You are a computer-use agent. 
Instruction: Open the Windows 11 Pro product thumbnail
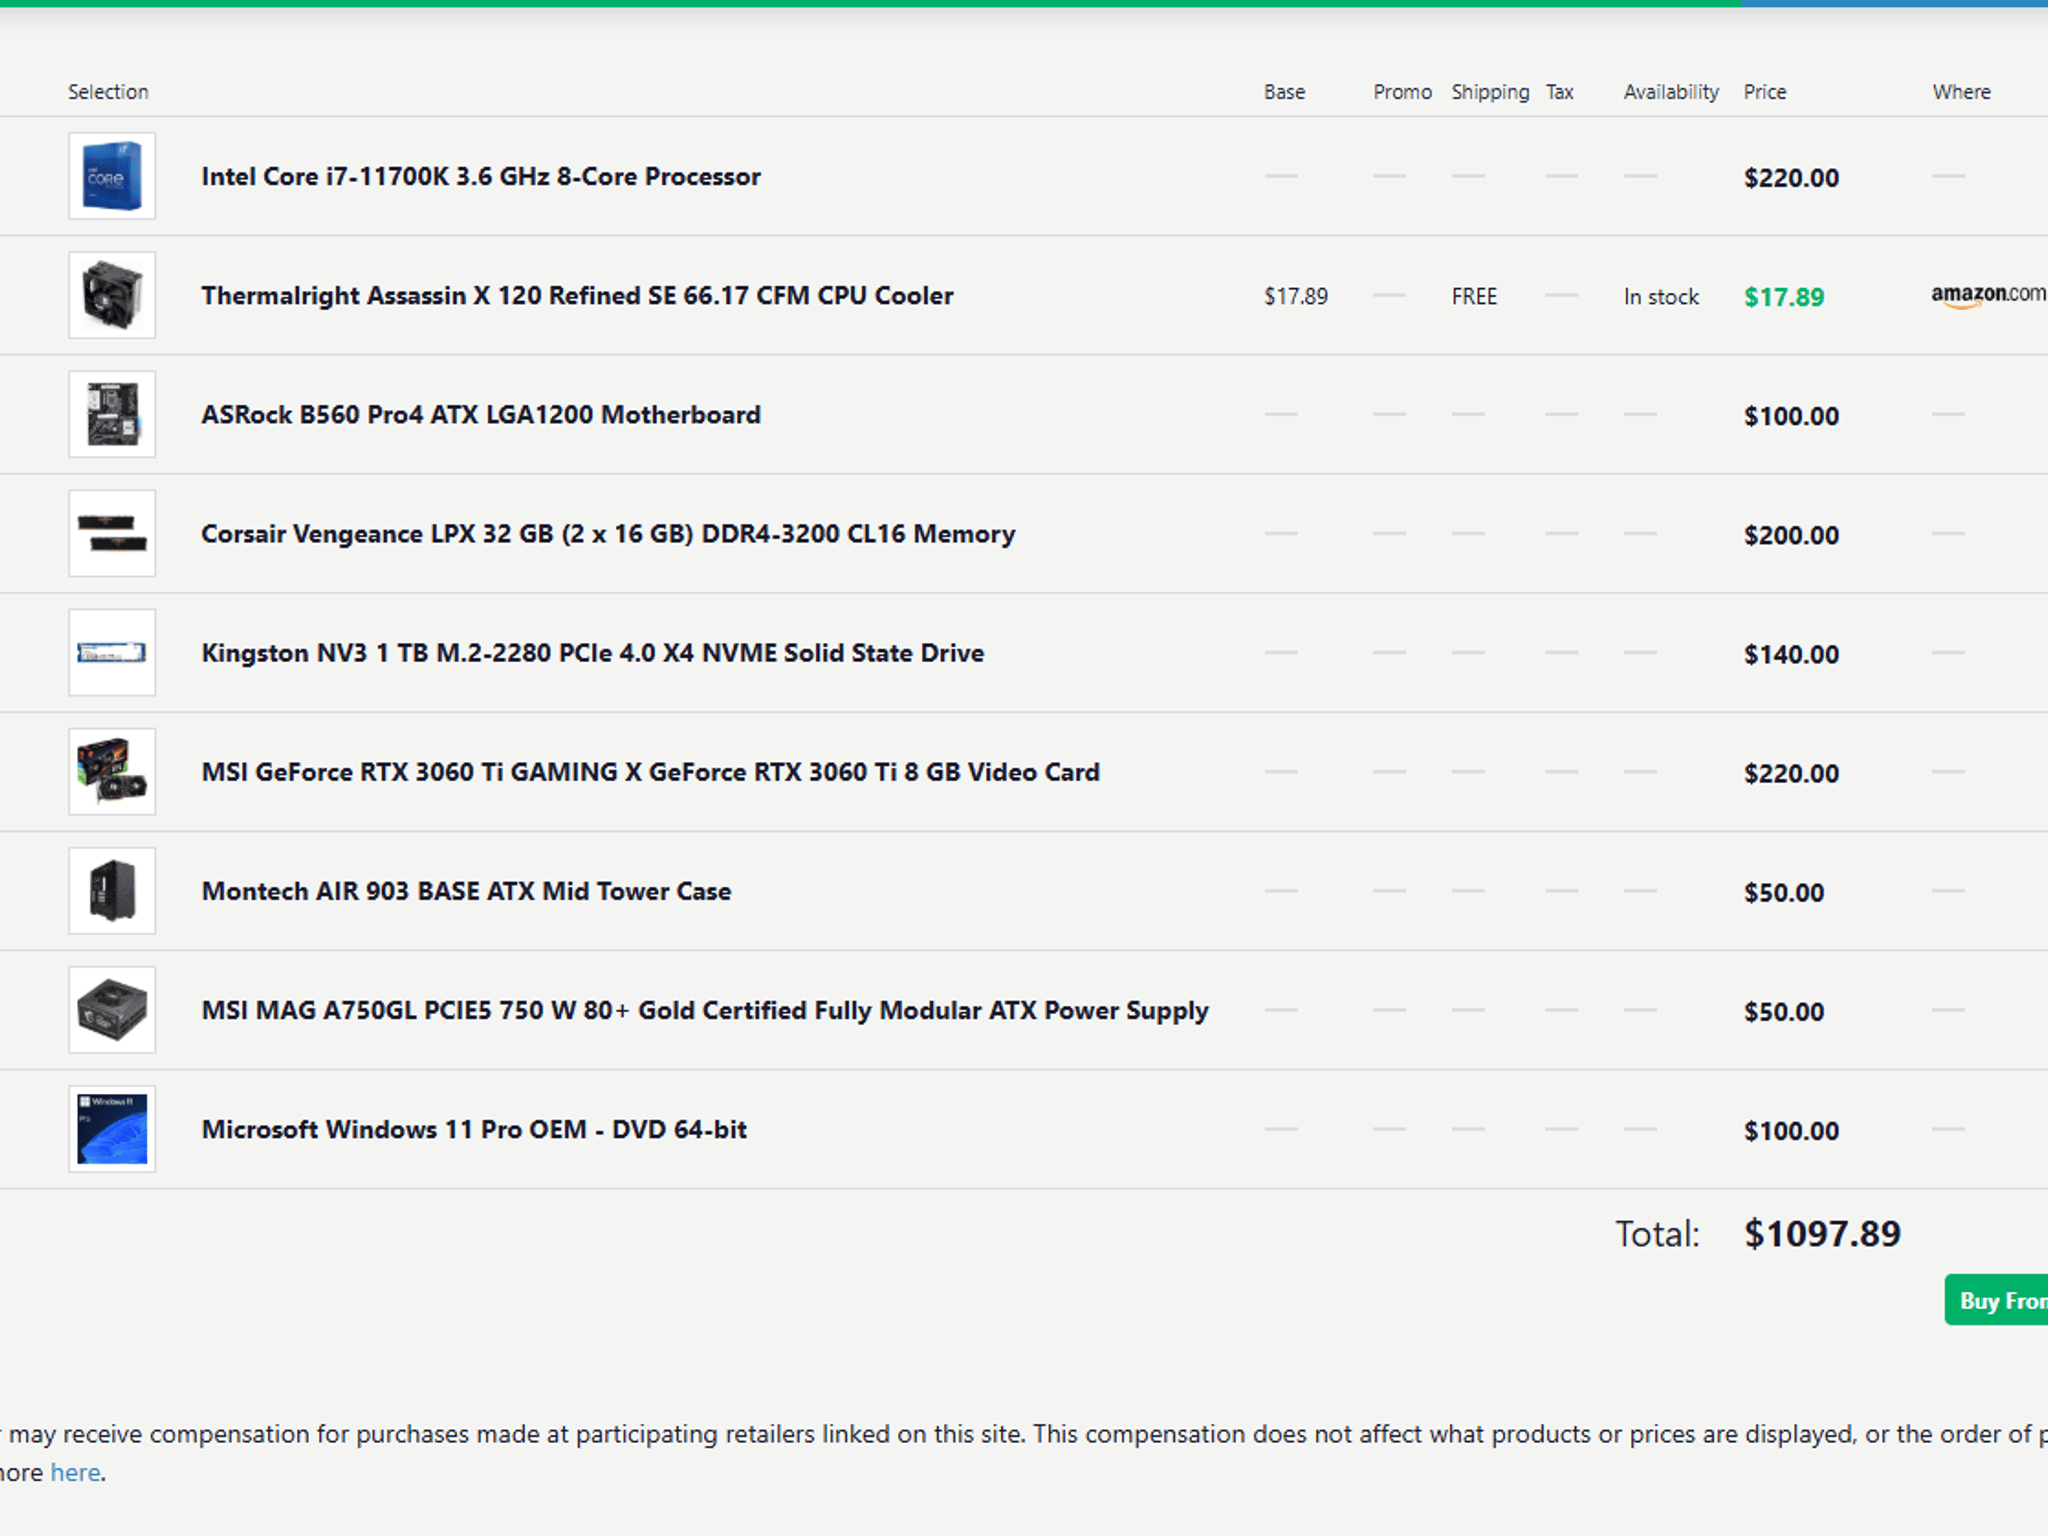112,1128
